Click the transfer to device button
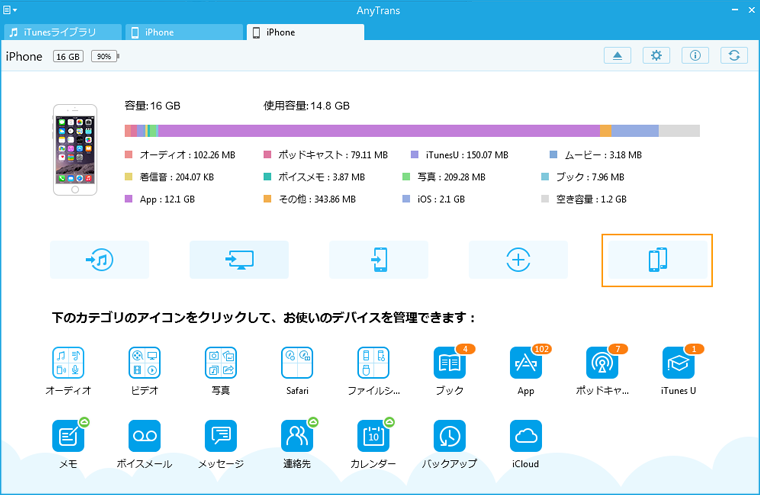 point(379,260)
